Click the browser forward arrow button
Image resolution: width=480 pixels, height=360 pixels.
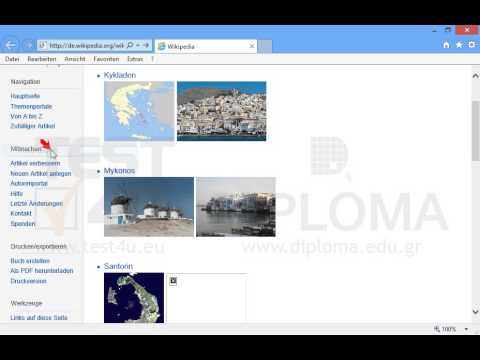(x=28, y=45)
